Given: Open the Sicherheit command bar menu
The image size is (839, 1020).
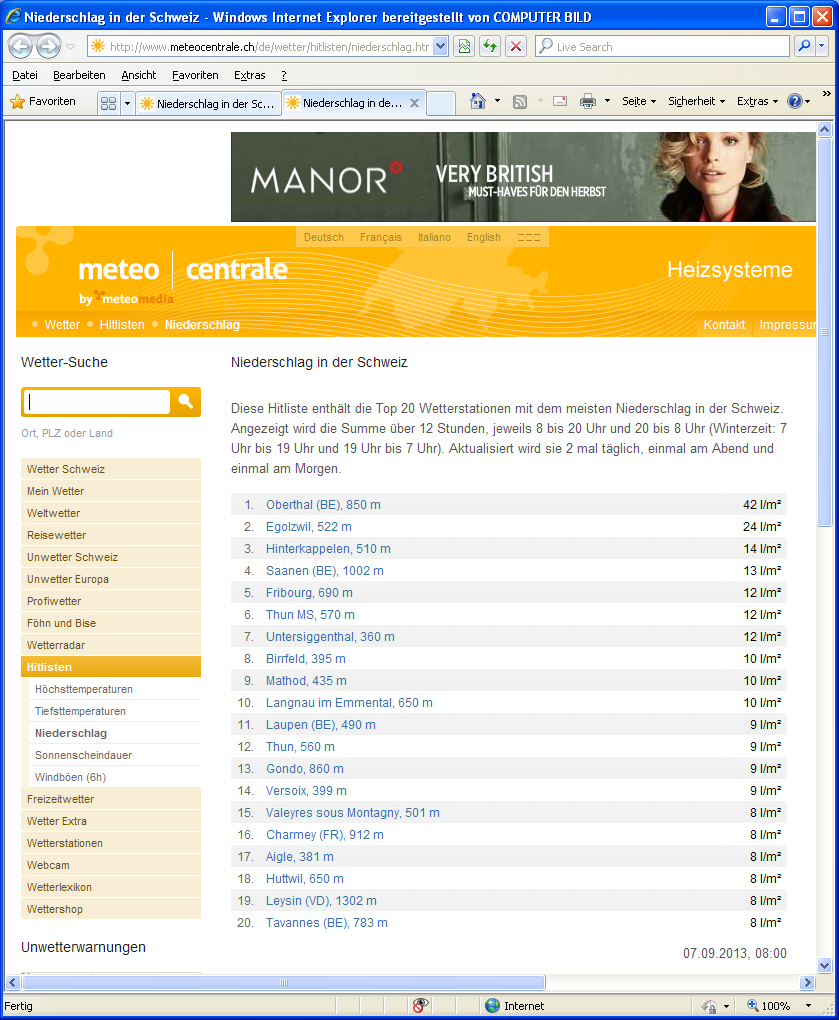Looking at the screenshot, I should (x=697, y=101).
